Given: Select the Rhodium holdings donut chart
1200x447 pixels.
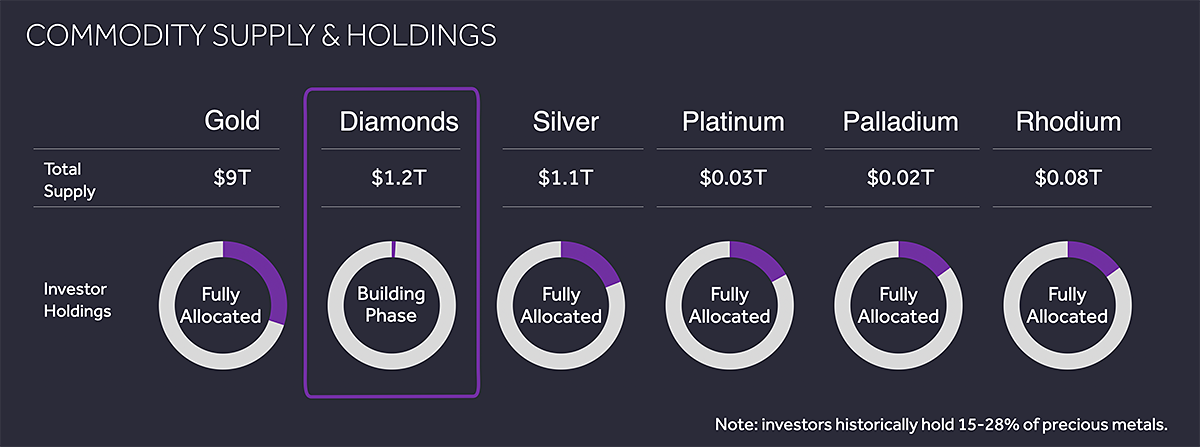Looking at the screenshot, I should click(1067, 305).
